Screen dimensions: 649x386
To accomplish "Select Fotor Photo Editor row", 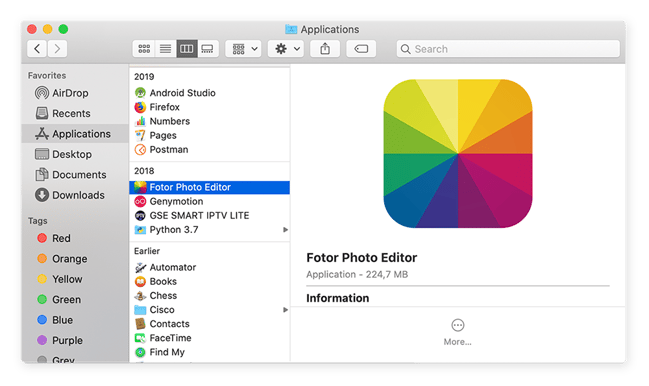I will click(x=209, y=187).
